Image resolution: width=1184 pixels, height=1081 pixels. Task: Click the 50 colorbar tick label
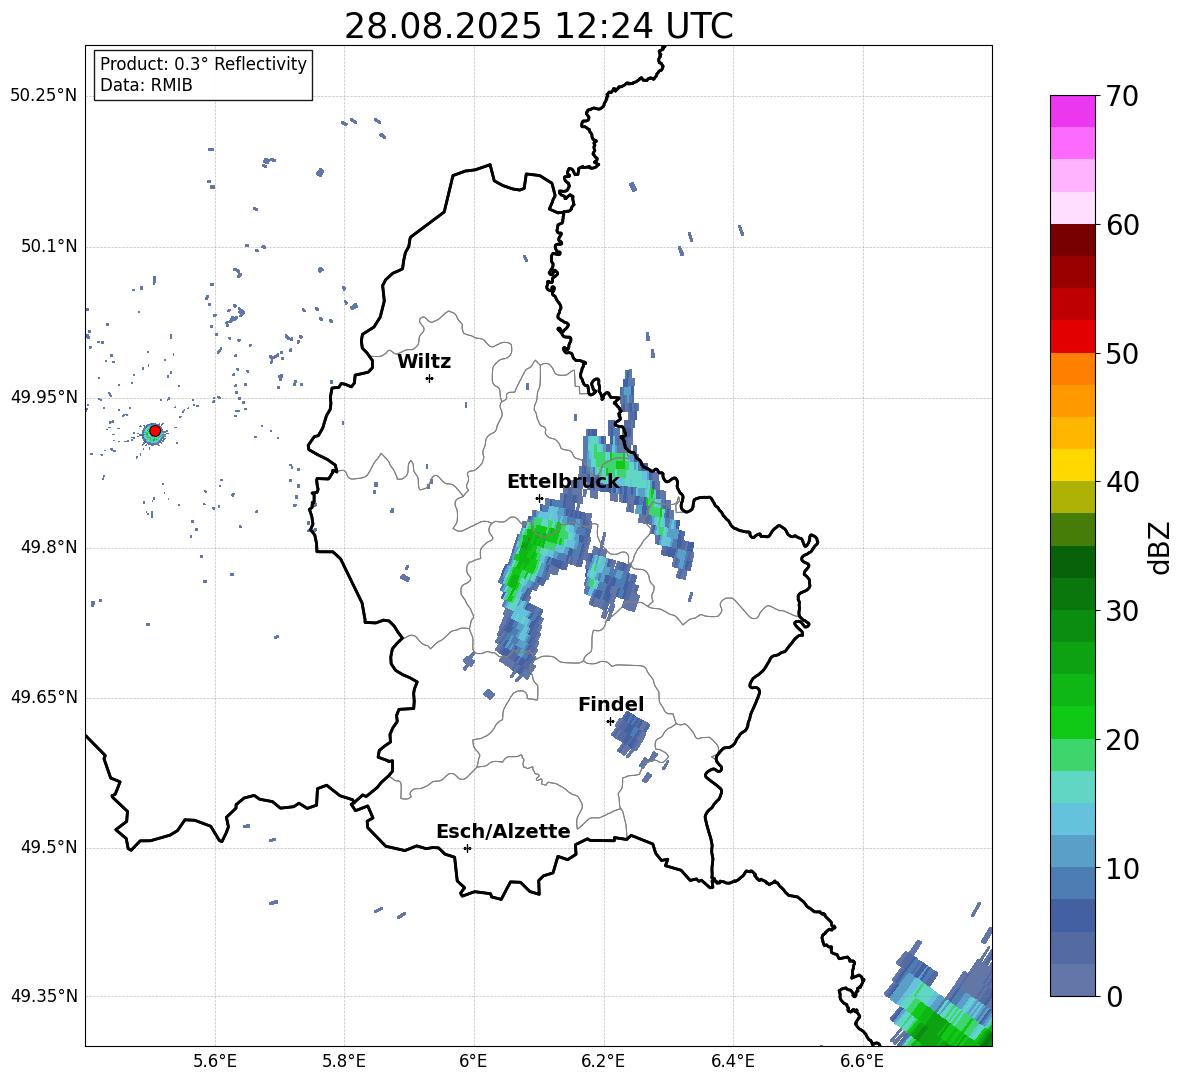coord(1122,353)
